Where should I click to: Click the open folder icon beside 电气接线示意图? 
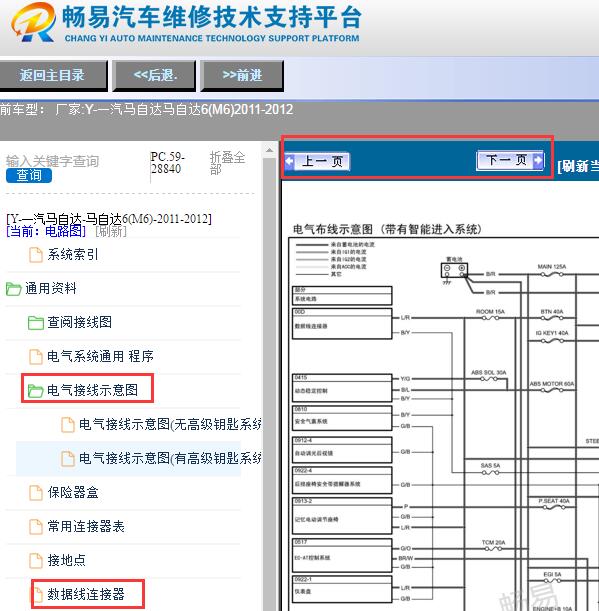35,391
